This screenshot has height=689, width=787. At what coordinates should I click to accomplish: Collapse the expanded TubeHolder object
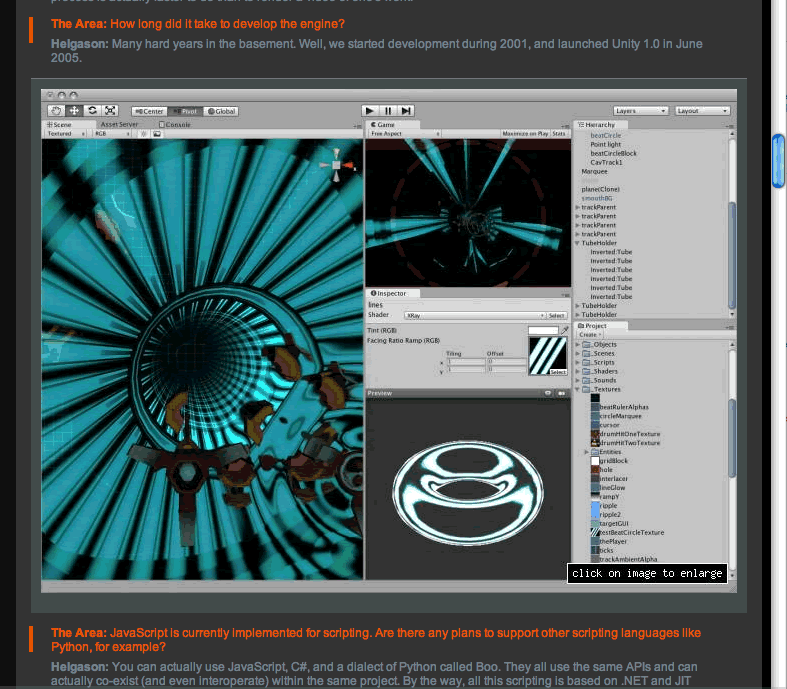click(x=577, y=243)
